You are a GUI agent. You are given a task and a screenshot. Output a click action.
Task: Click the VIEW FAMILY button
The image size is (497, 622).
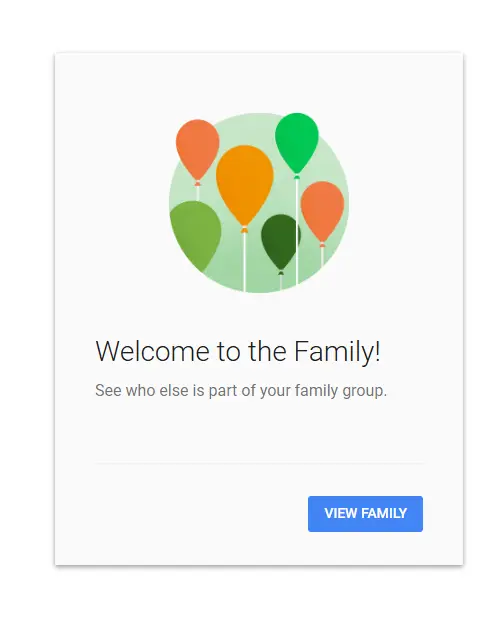pos(365,513)
